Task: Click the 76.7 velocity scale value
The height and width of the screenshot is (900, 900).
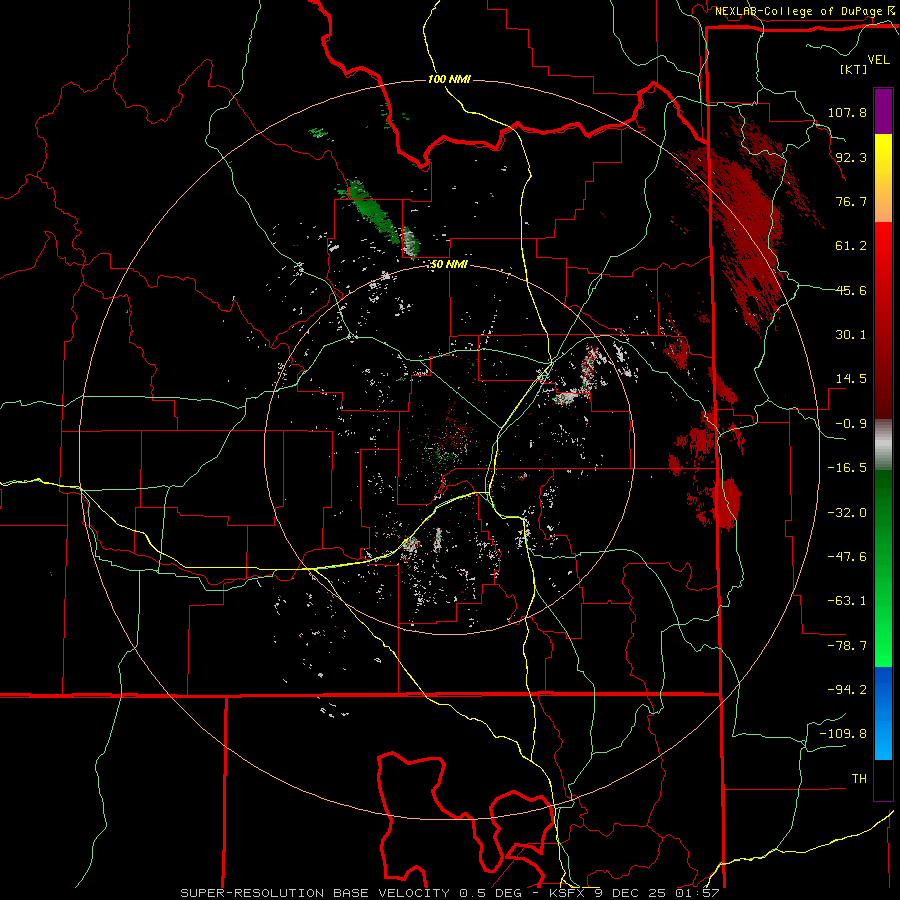Action: point(851,201)
